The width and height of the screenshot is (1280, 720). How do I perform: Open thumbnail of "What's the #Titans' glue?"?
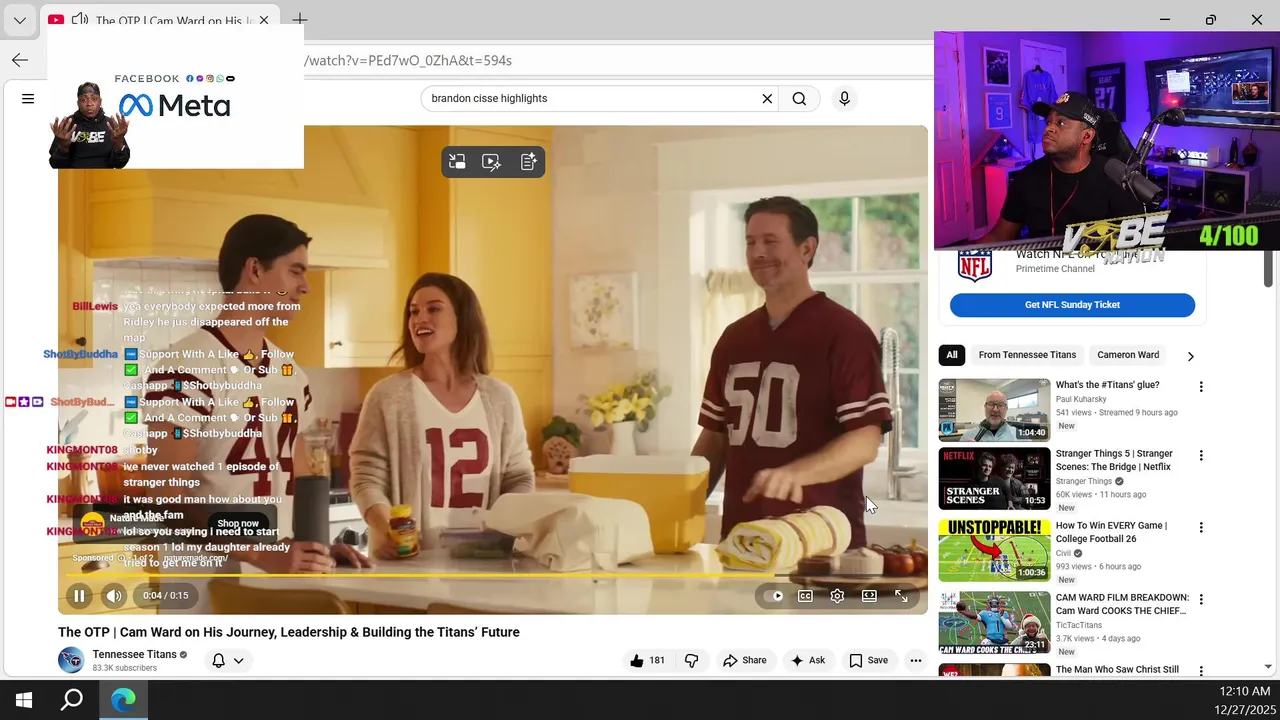(x=994, y=410)
